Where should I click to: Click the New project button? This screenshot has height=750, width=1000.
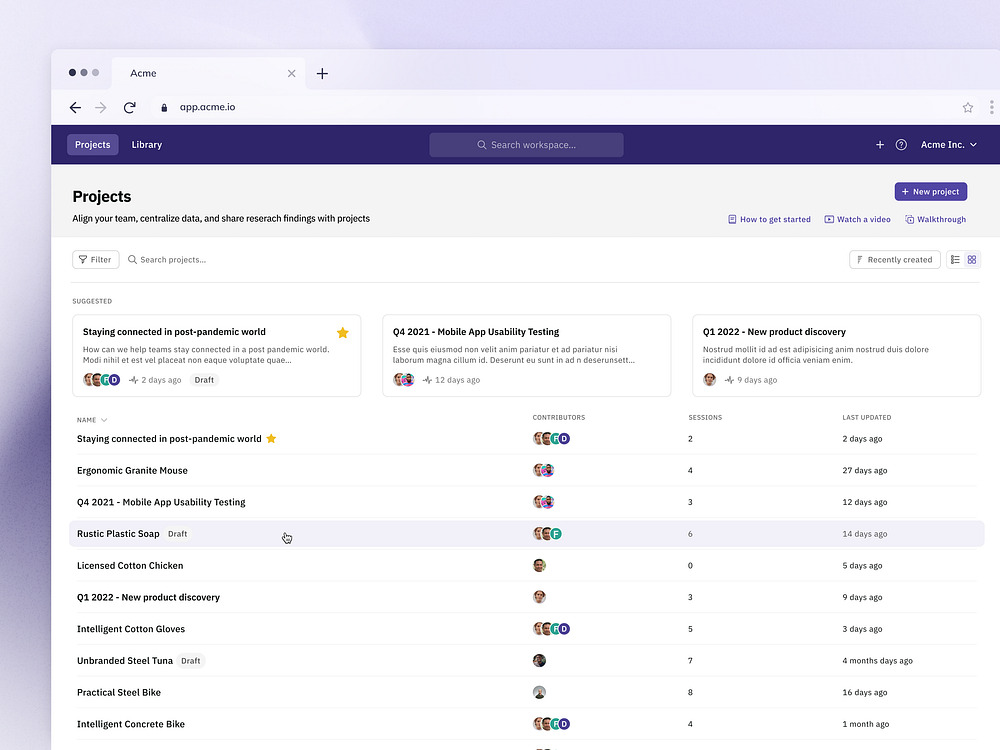tap(930, 192)
